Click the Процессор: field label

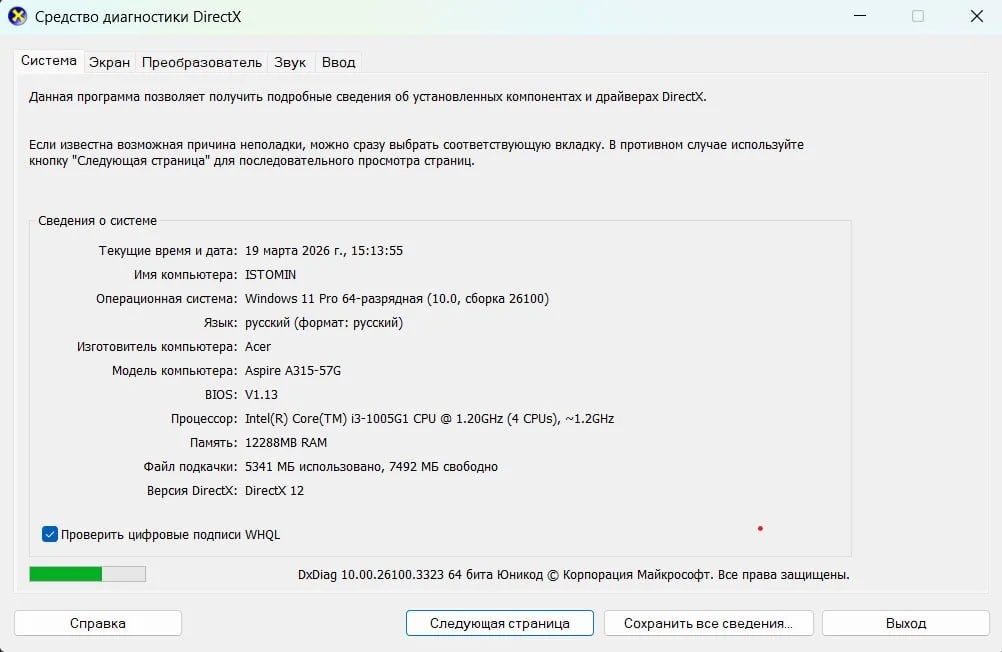coord(204,419)
